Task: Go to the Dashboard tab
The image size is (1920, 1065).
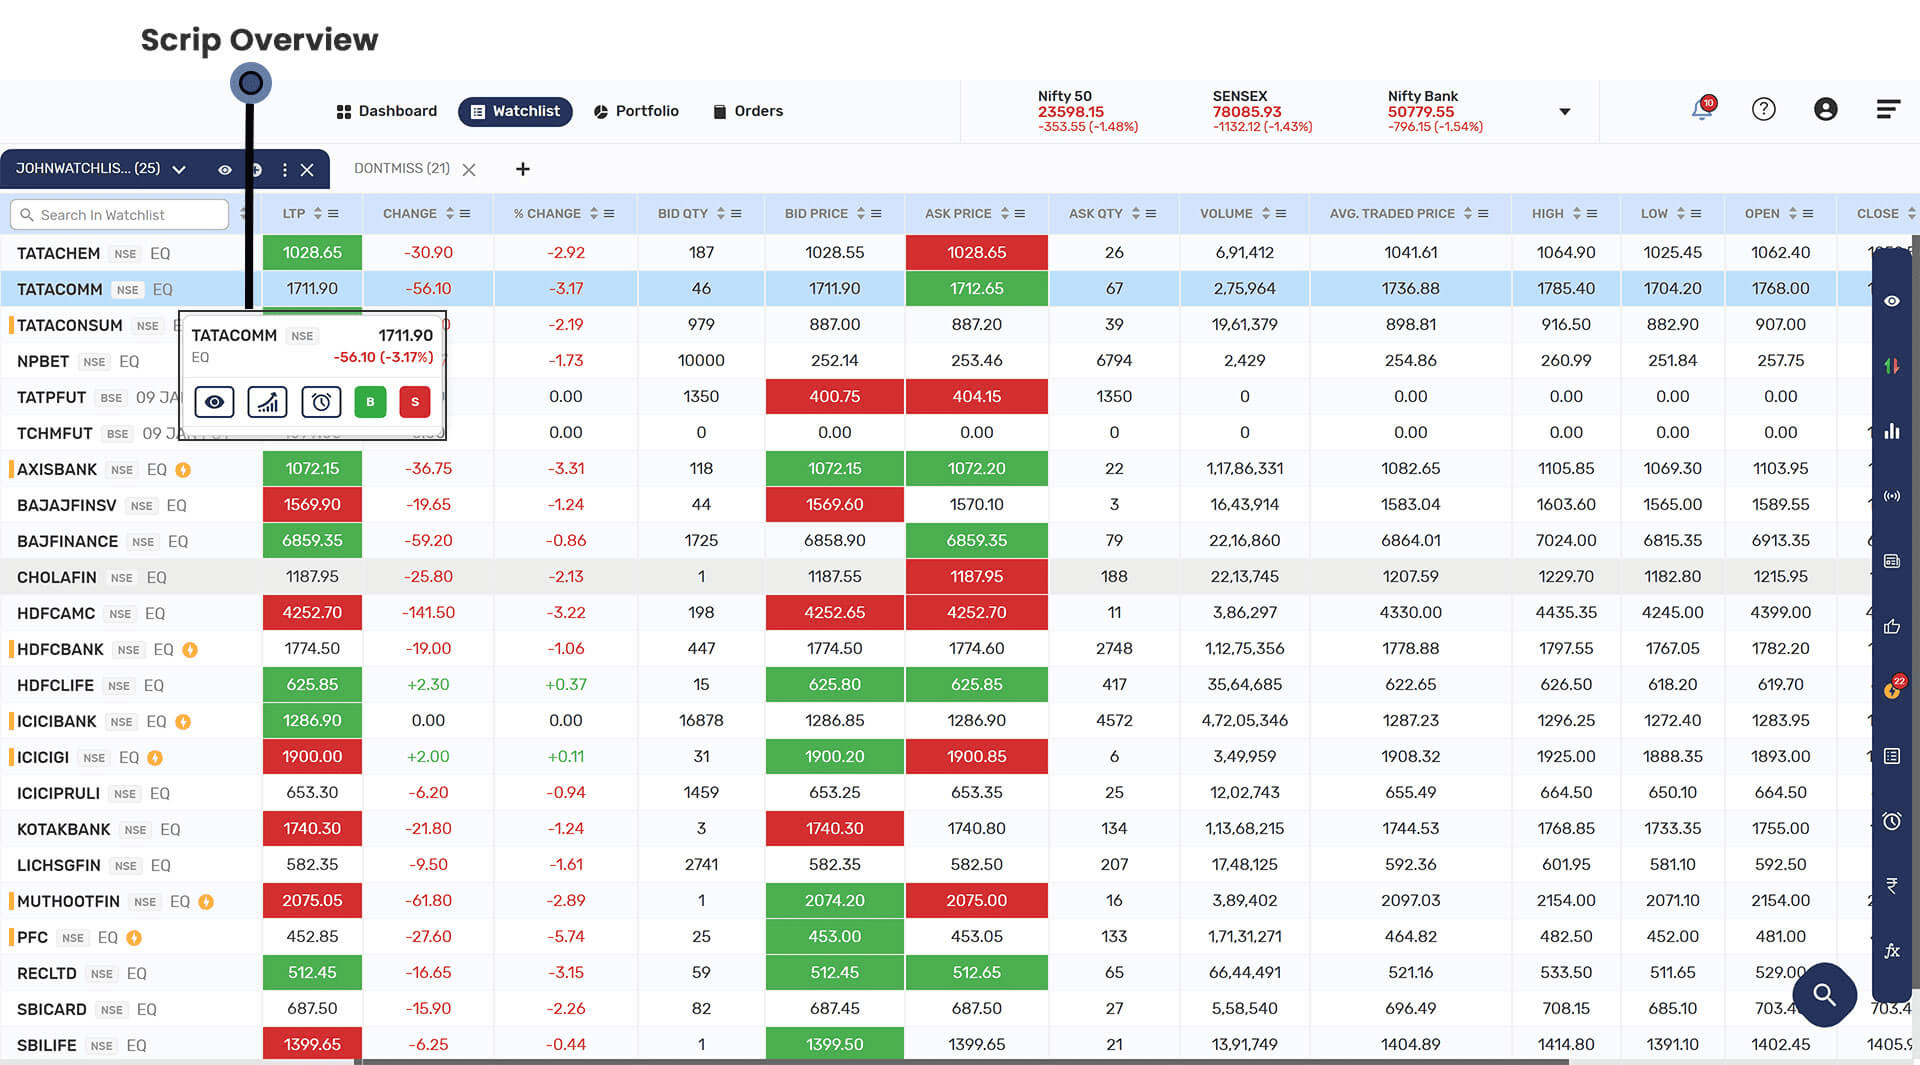Action: [387, 111]
